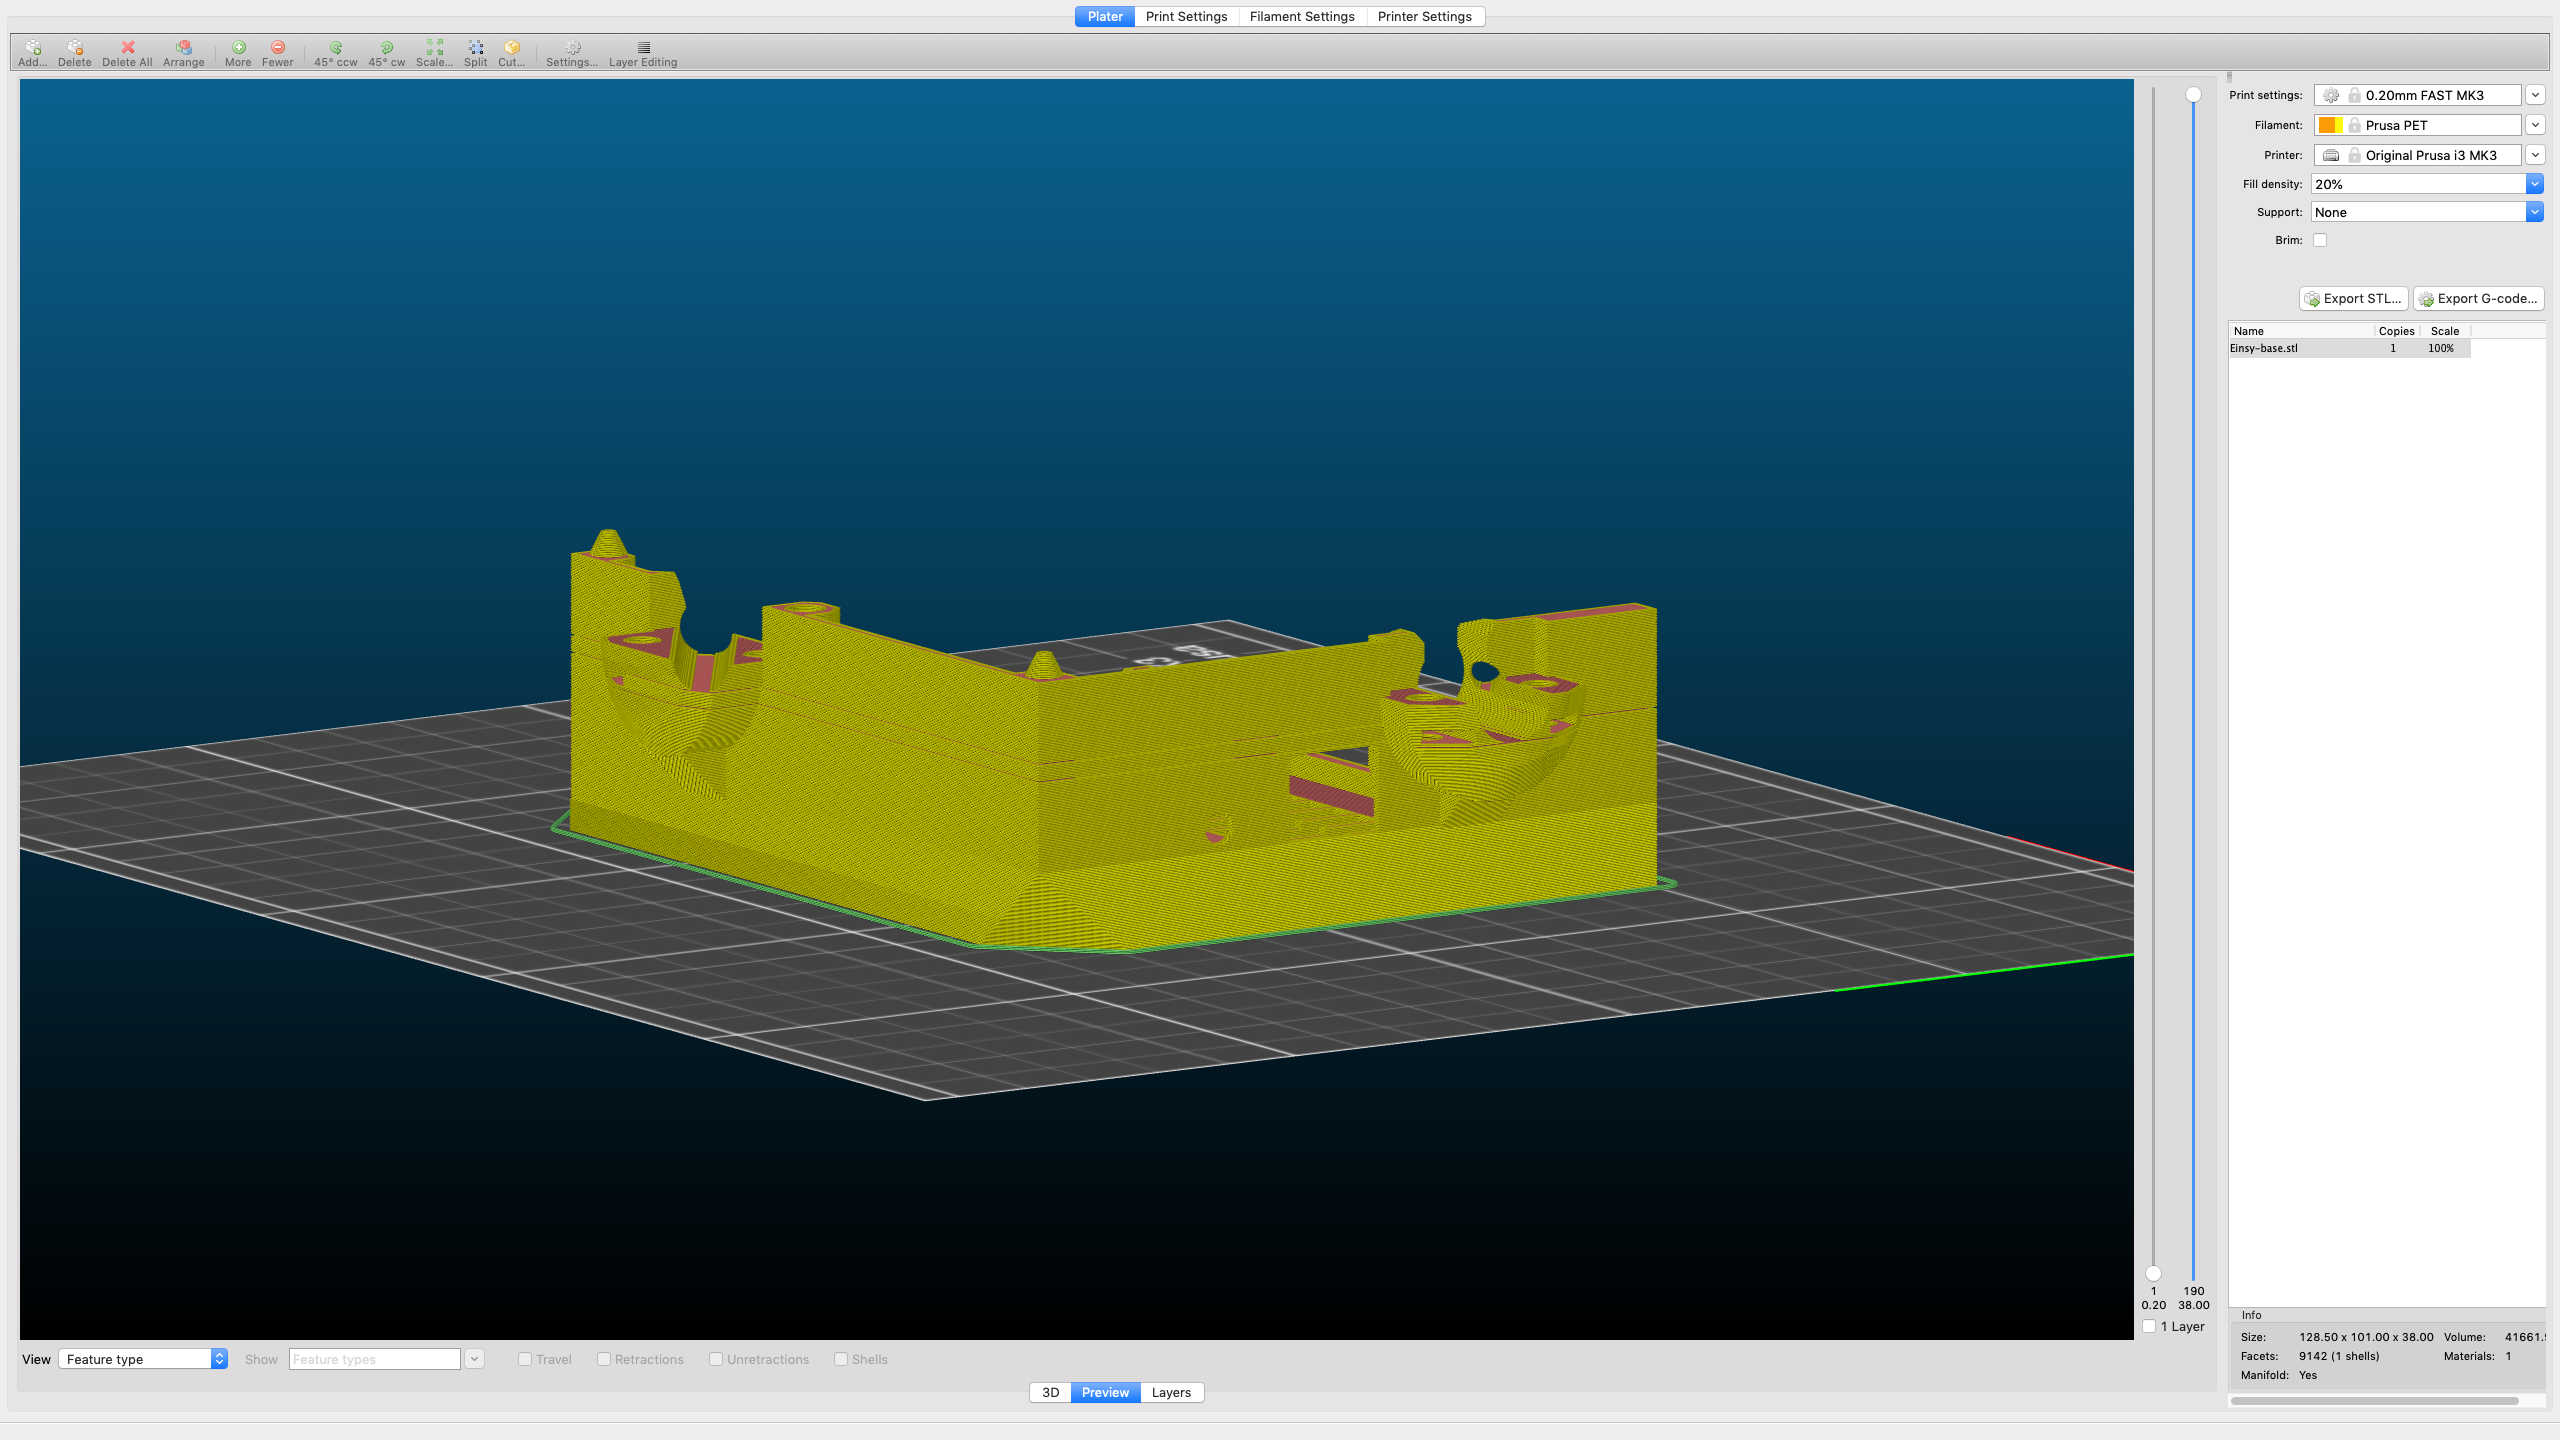Switch to the Layers view
The image size is (2560, 1440).
(x=1171, y=1392)
